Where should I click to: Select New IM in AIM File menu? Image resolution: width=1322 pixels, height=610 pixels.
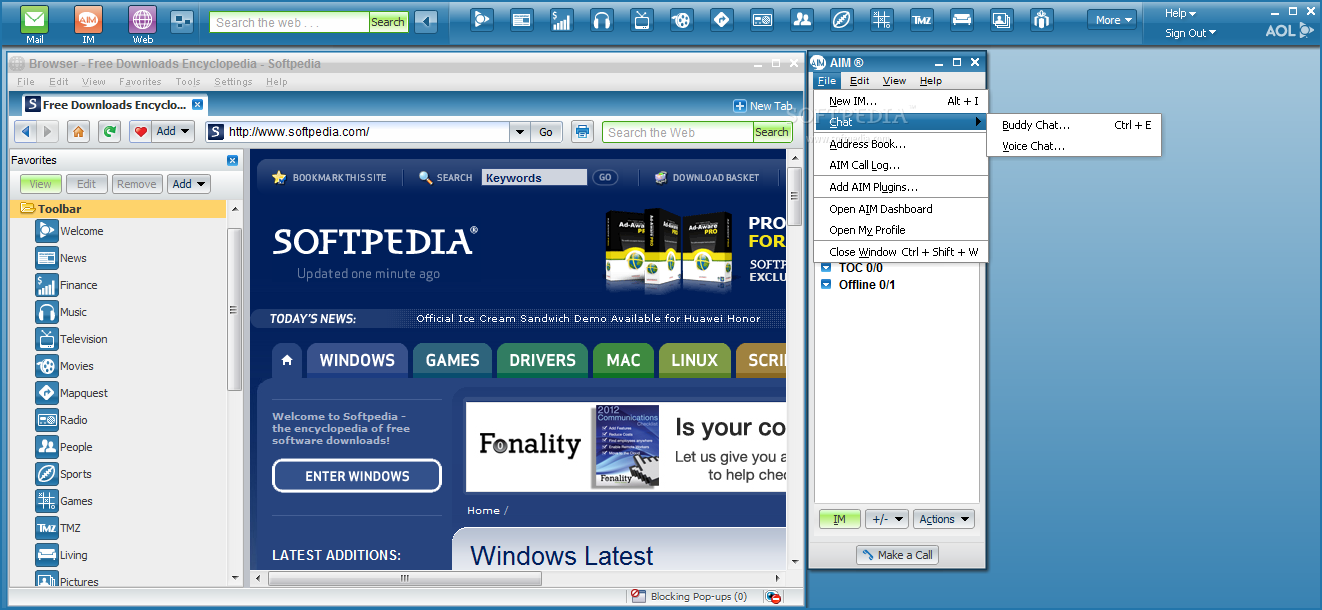click(900, 101)
